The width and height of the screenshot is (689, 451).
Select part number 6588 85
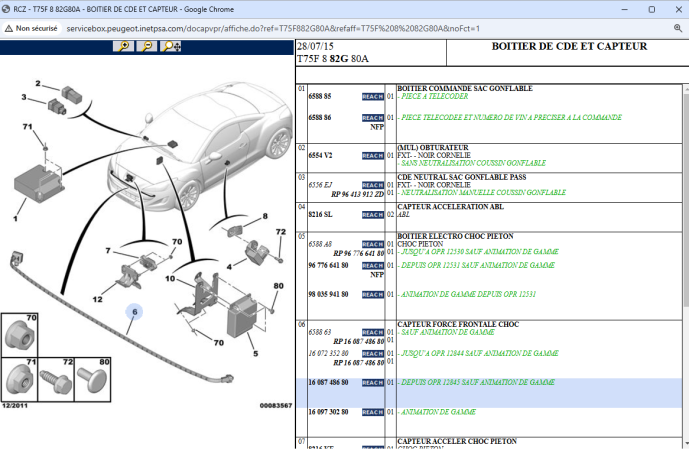click(319, 96)
